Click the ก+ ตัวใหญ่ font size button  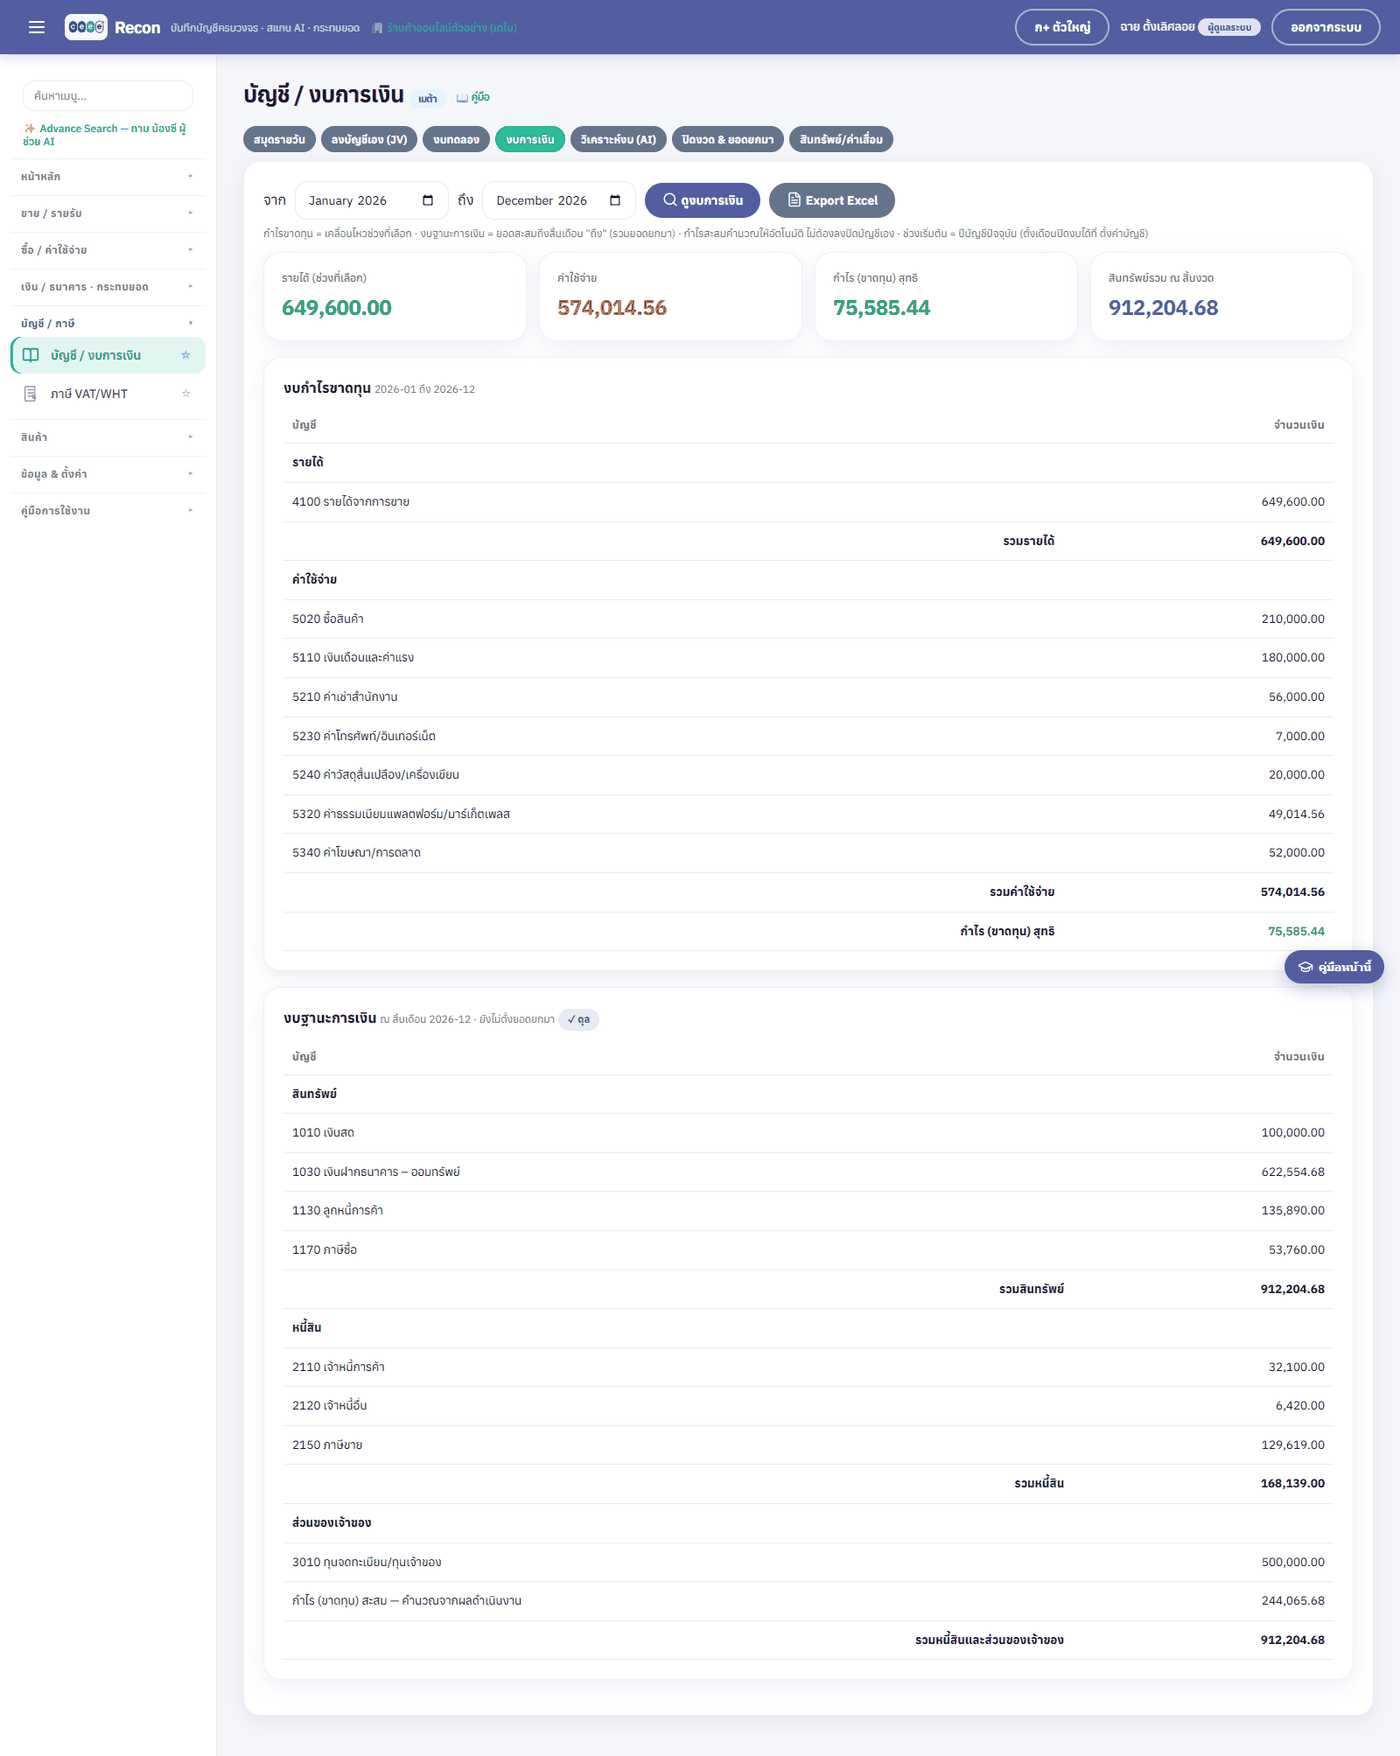(1062, 27)
